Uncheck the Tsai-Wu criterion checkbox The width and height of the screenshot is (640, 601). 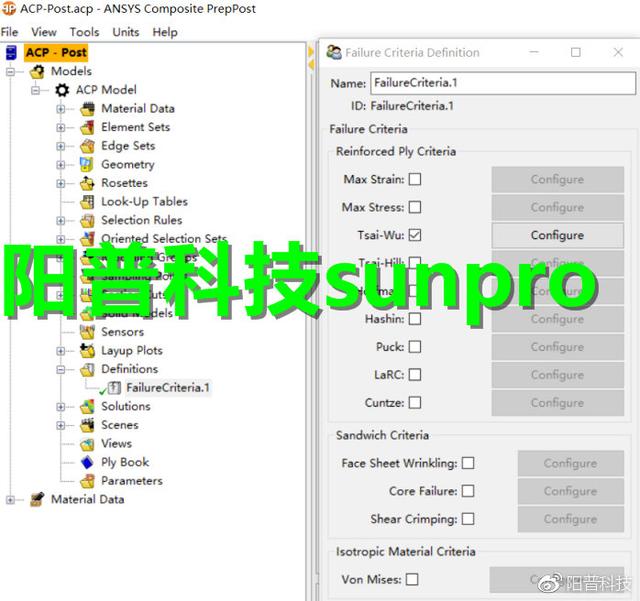coord(415,236)
